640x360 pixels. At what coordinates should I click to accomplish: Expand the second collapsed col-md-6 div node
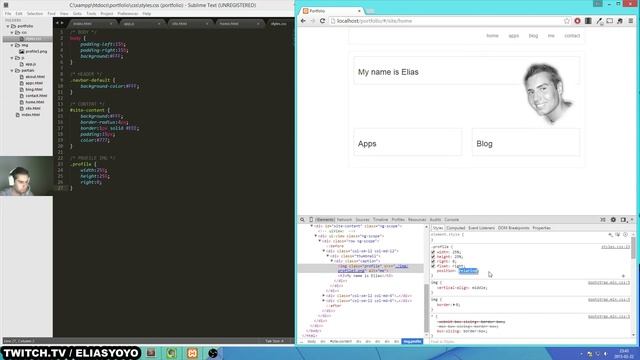(x=324, y=300)
